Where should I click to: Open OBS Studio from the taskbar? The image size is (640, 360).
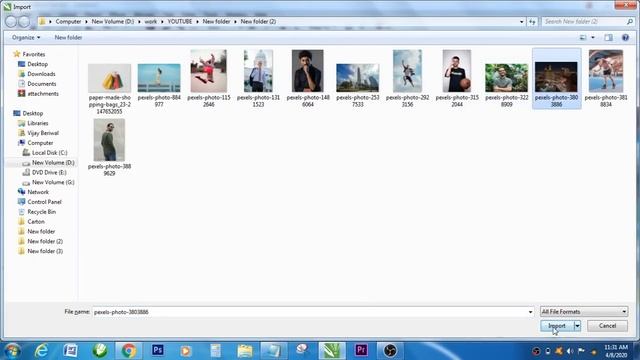(390, 351)
